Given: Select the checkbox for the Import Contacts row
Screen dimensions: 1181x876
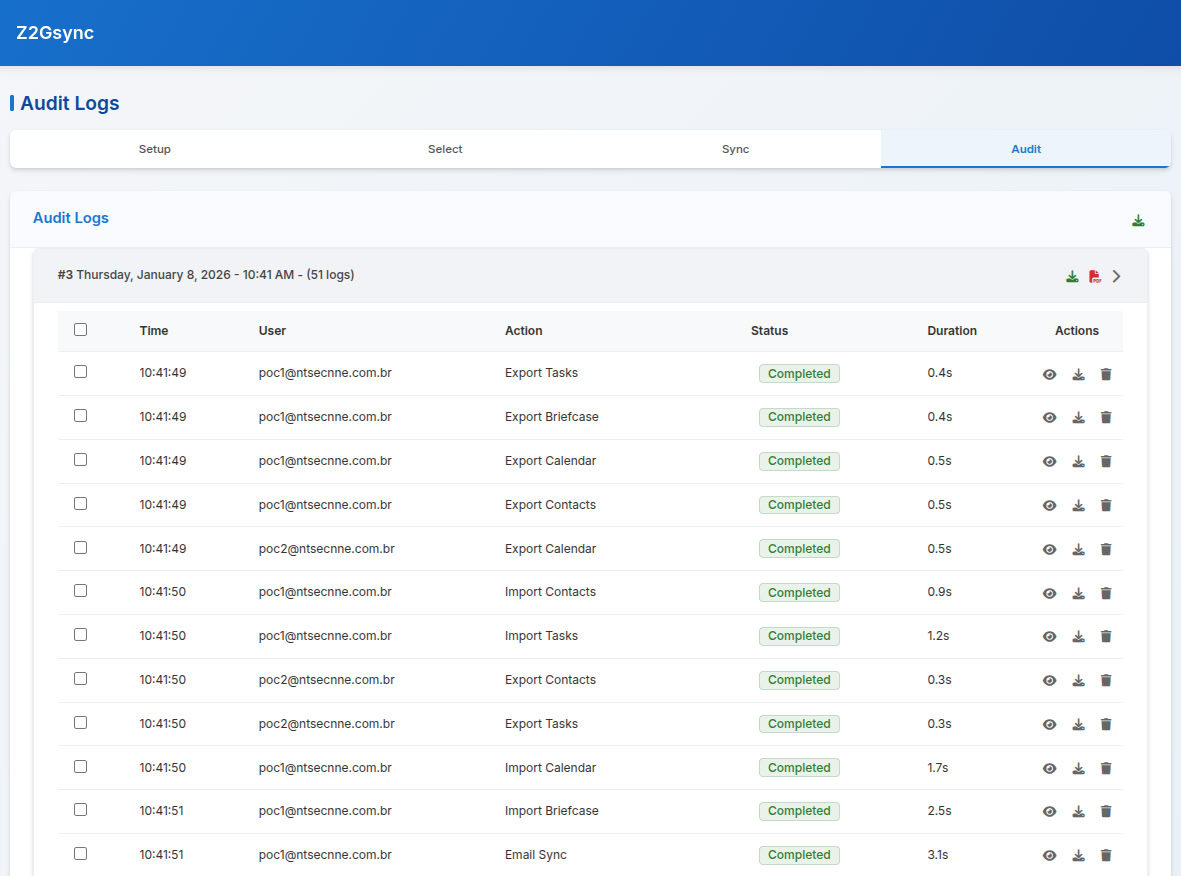Looking at the screenshot, I should (x=80, y=590).
